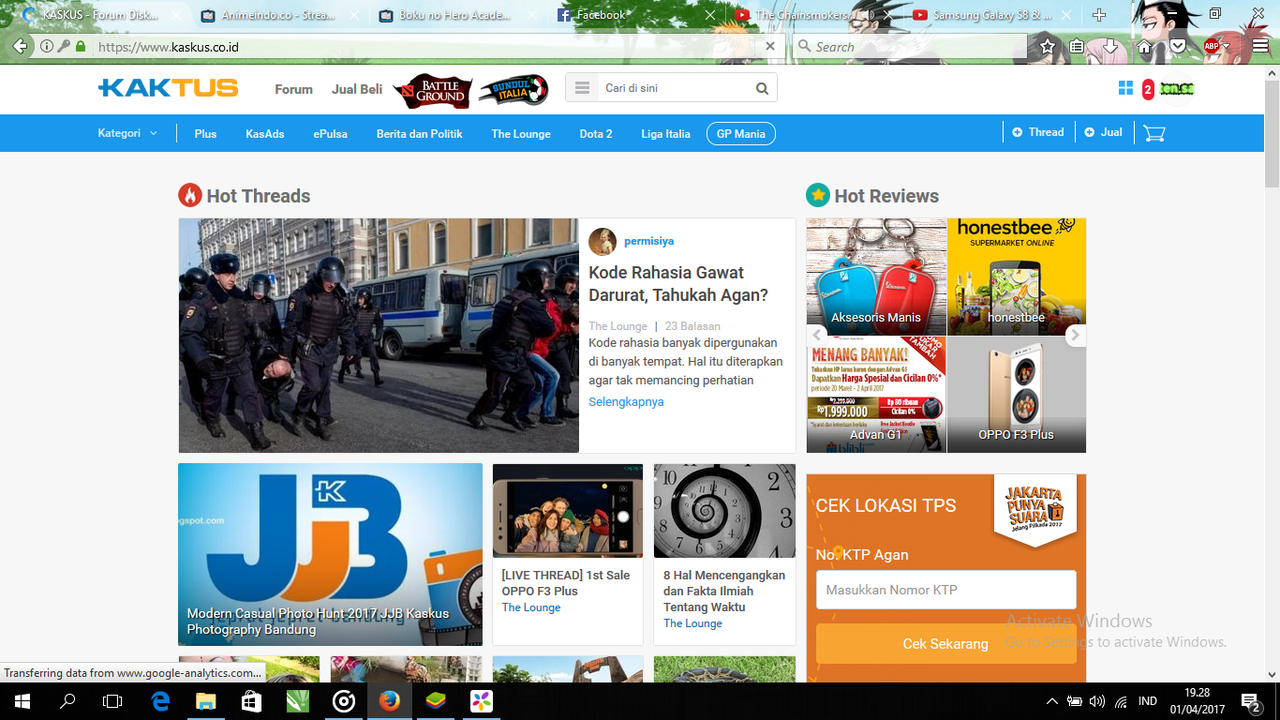Open the shopping cart icon
This screenshot has width=1280, height=720.
pos(1154,133)
